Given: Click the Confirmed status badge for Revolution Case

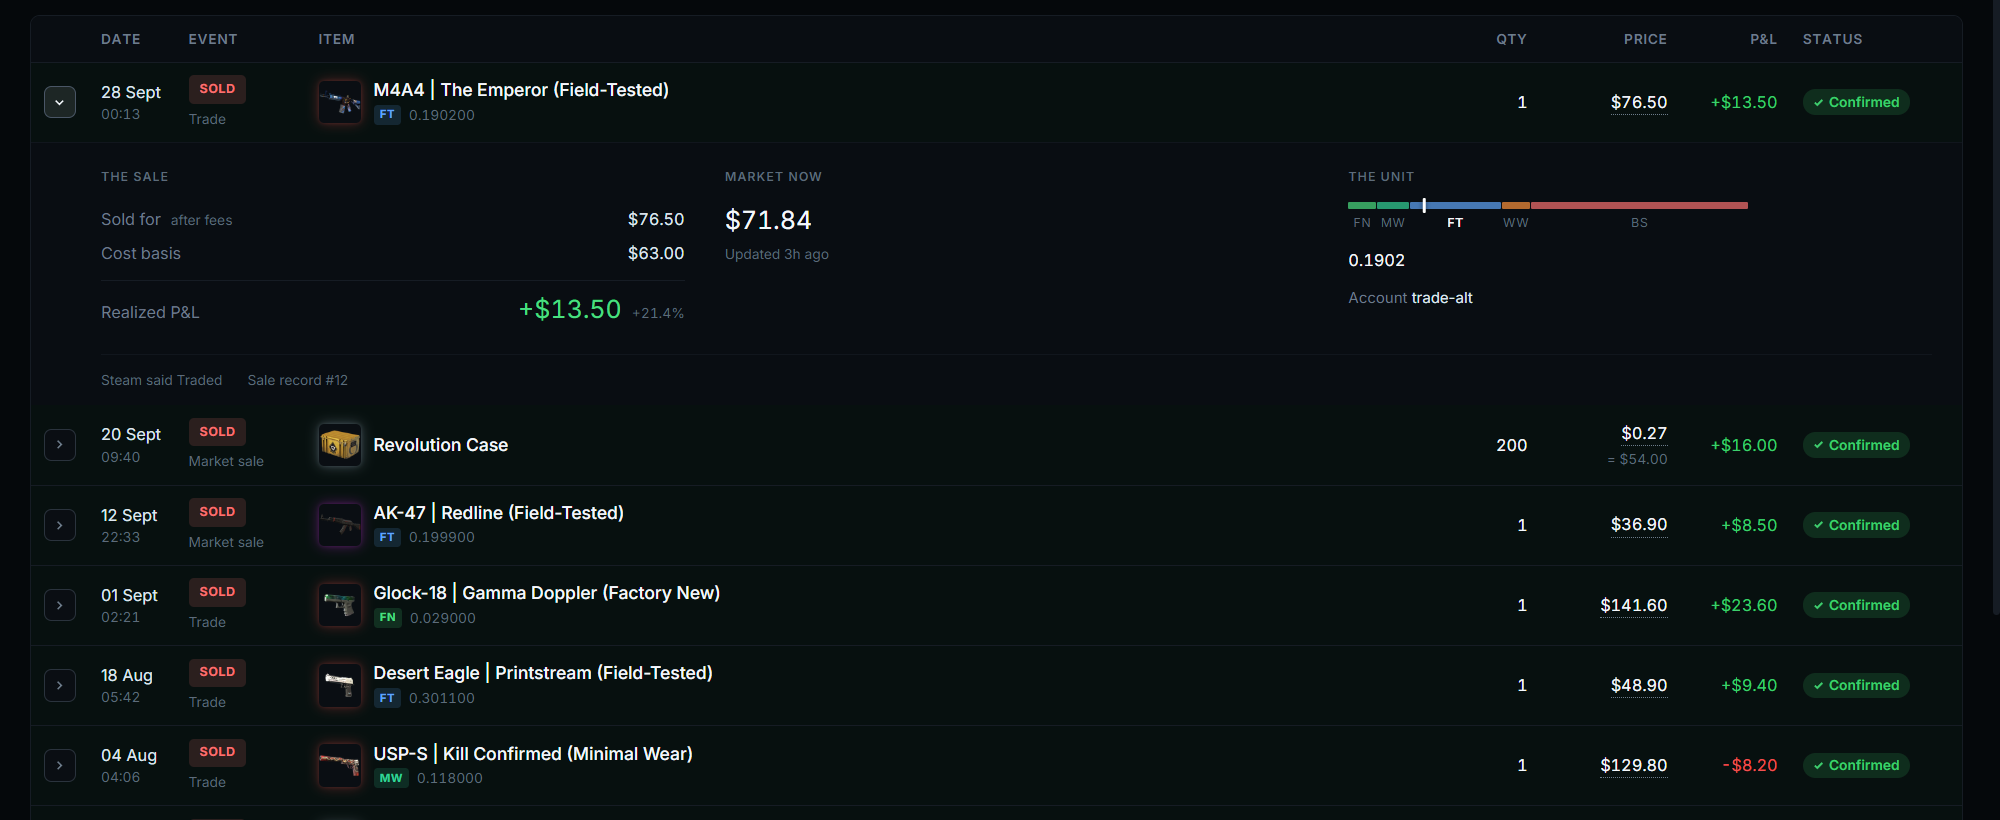Looking at the screenshot, I should click(x=1856, y=445).
